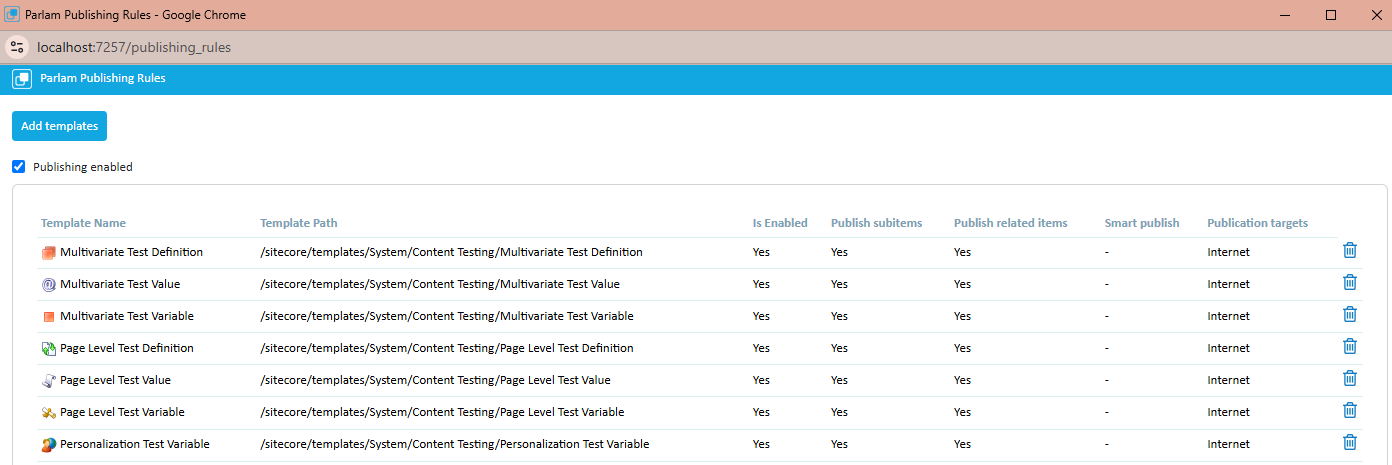
Task: Delete the Personalization Test Variable rule
Action: pyautogui.click(x=1349, y=443)
